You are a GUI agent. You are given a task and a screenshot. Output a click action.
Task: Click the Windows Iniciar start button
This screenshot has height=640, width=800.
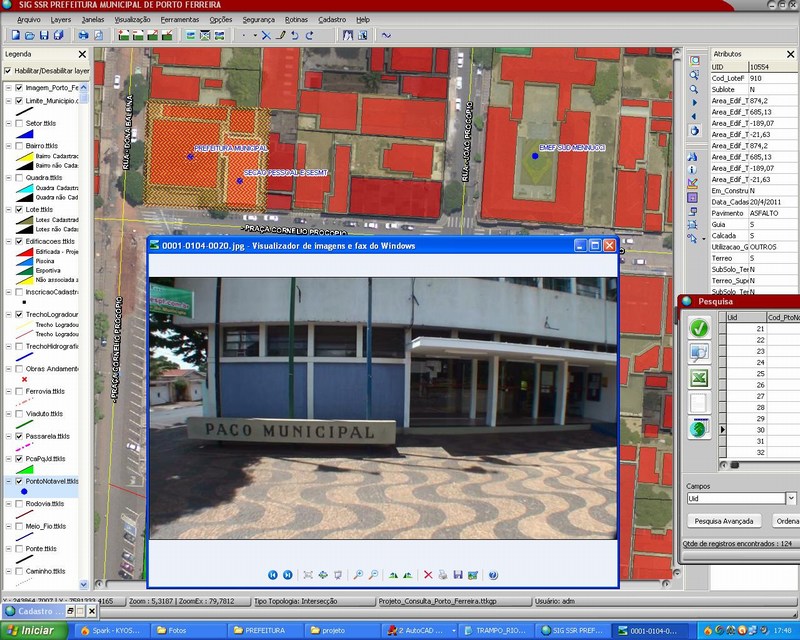point(32,630)
